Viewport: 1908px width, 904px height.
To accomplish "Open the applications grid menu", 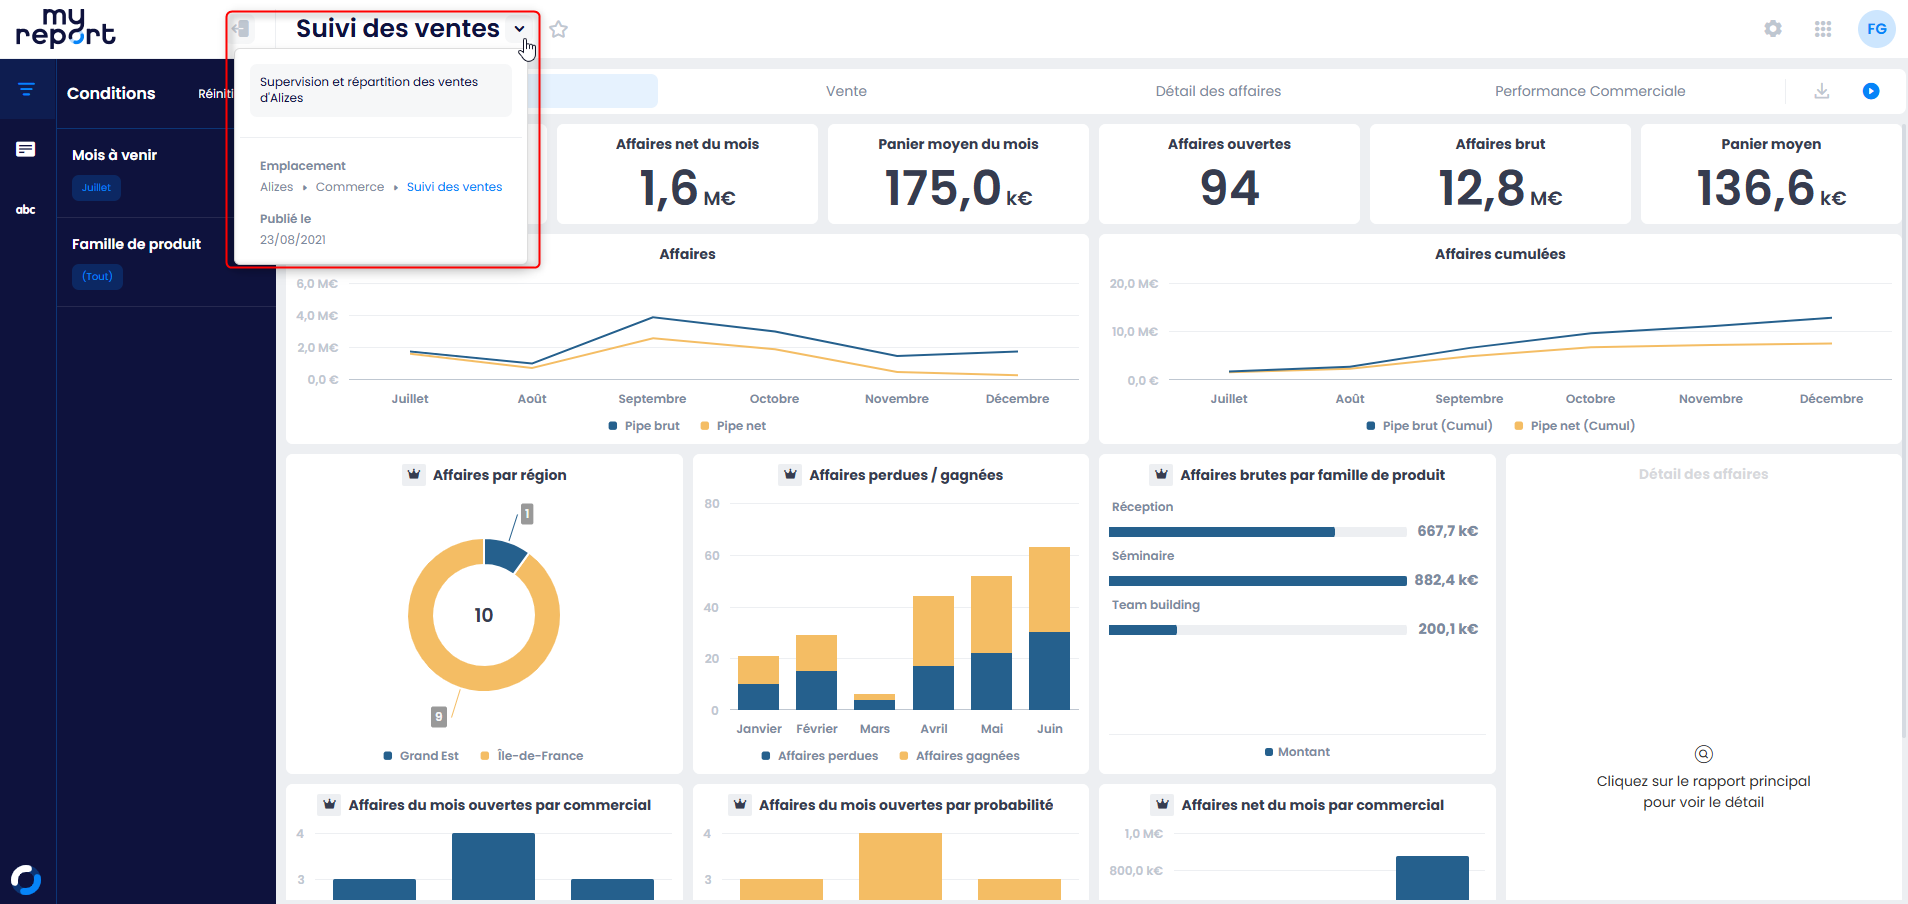I will [x=1823, y=29].
